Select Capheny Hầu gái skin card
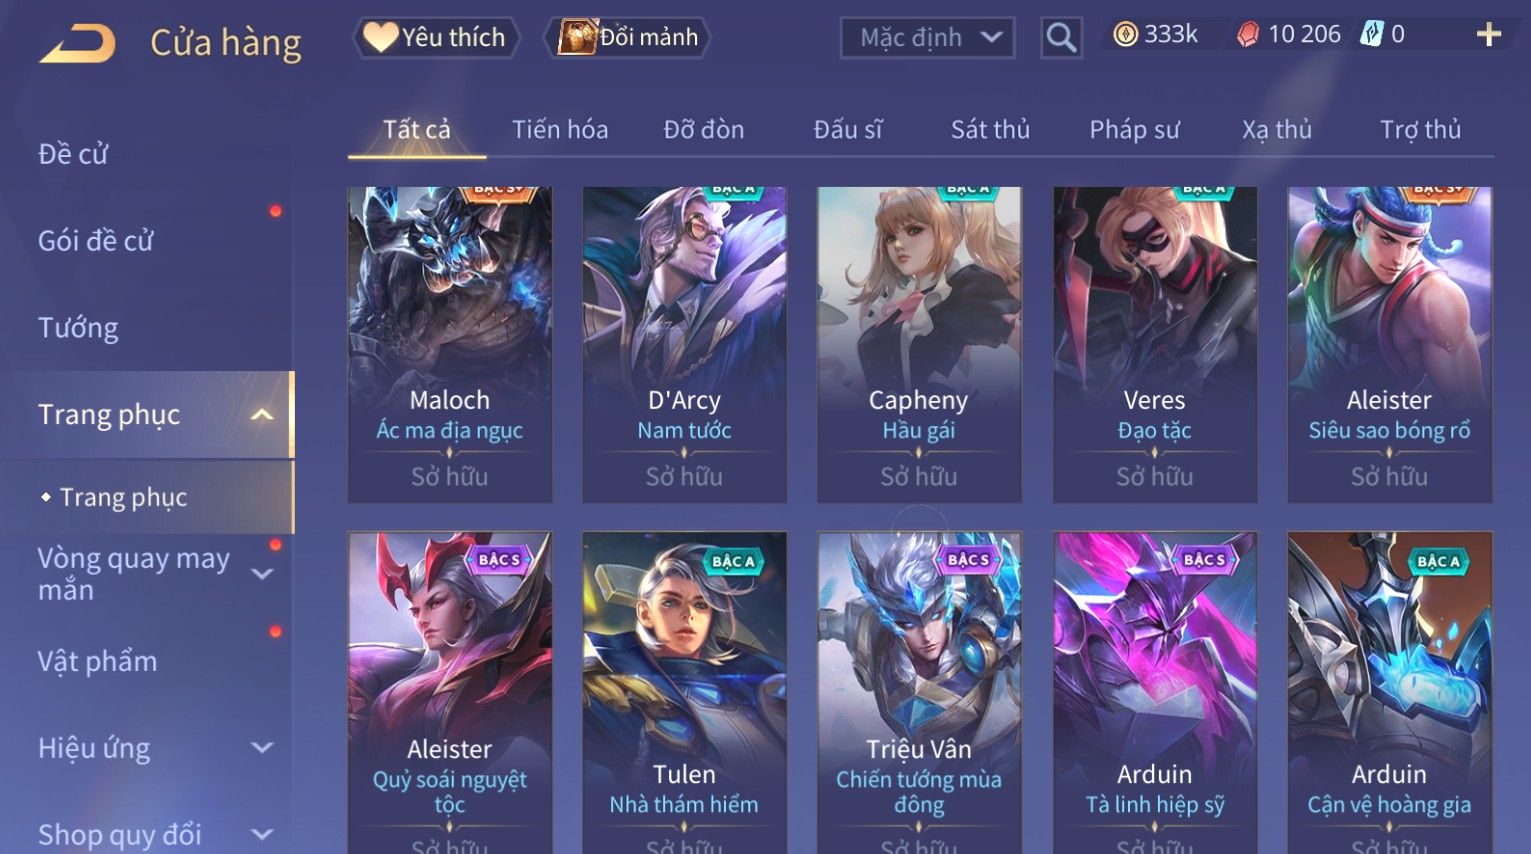The height and width of the screenshot is (854, 1531). click(919, 345)
